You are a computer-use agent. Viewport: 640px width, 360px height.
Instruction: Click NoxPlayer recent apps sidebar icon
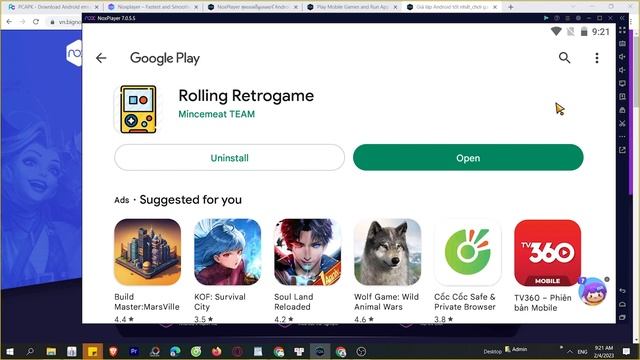pyautogui.click(x=622, y=317)
